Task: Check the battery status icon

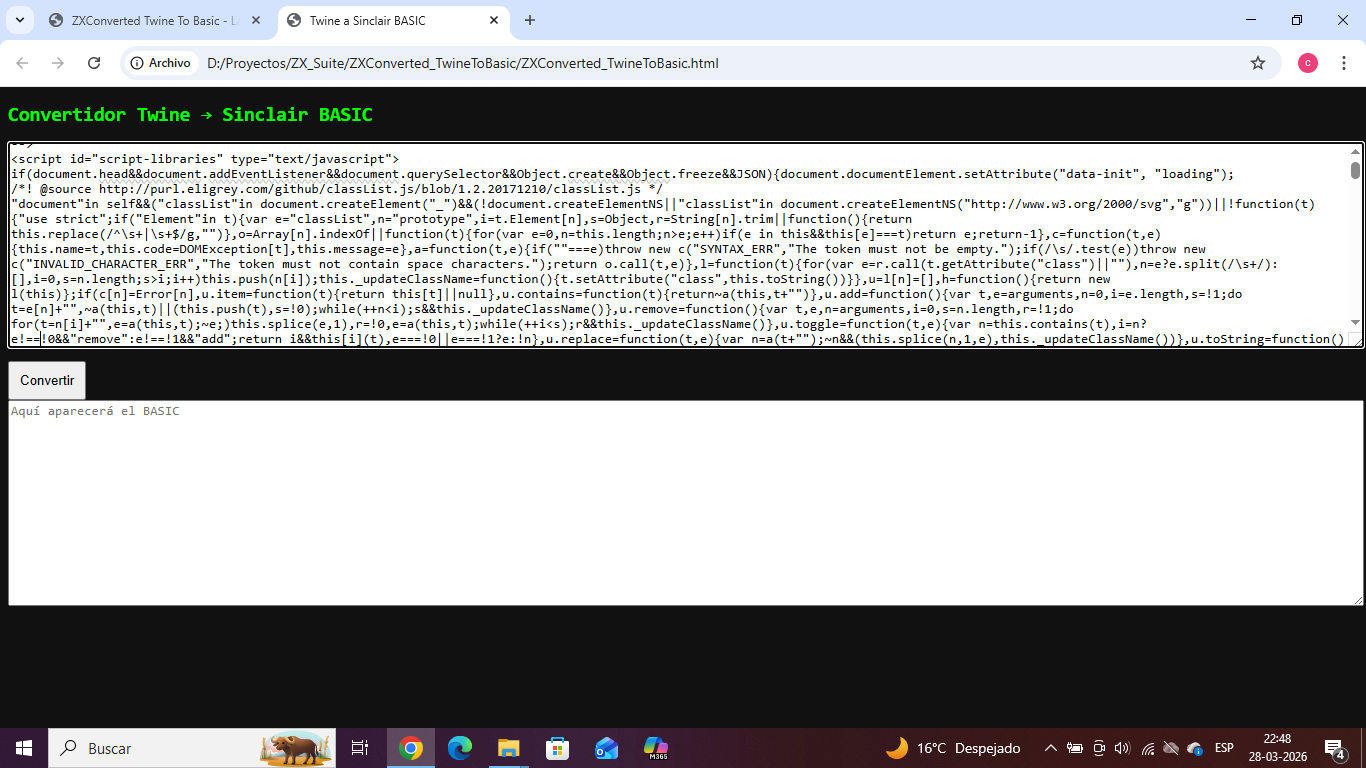Action: [1075, 748]
